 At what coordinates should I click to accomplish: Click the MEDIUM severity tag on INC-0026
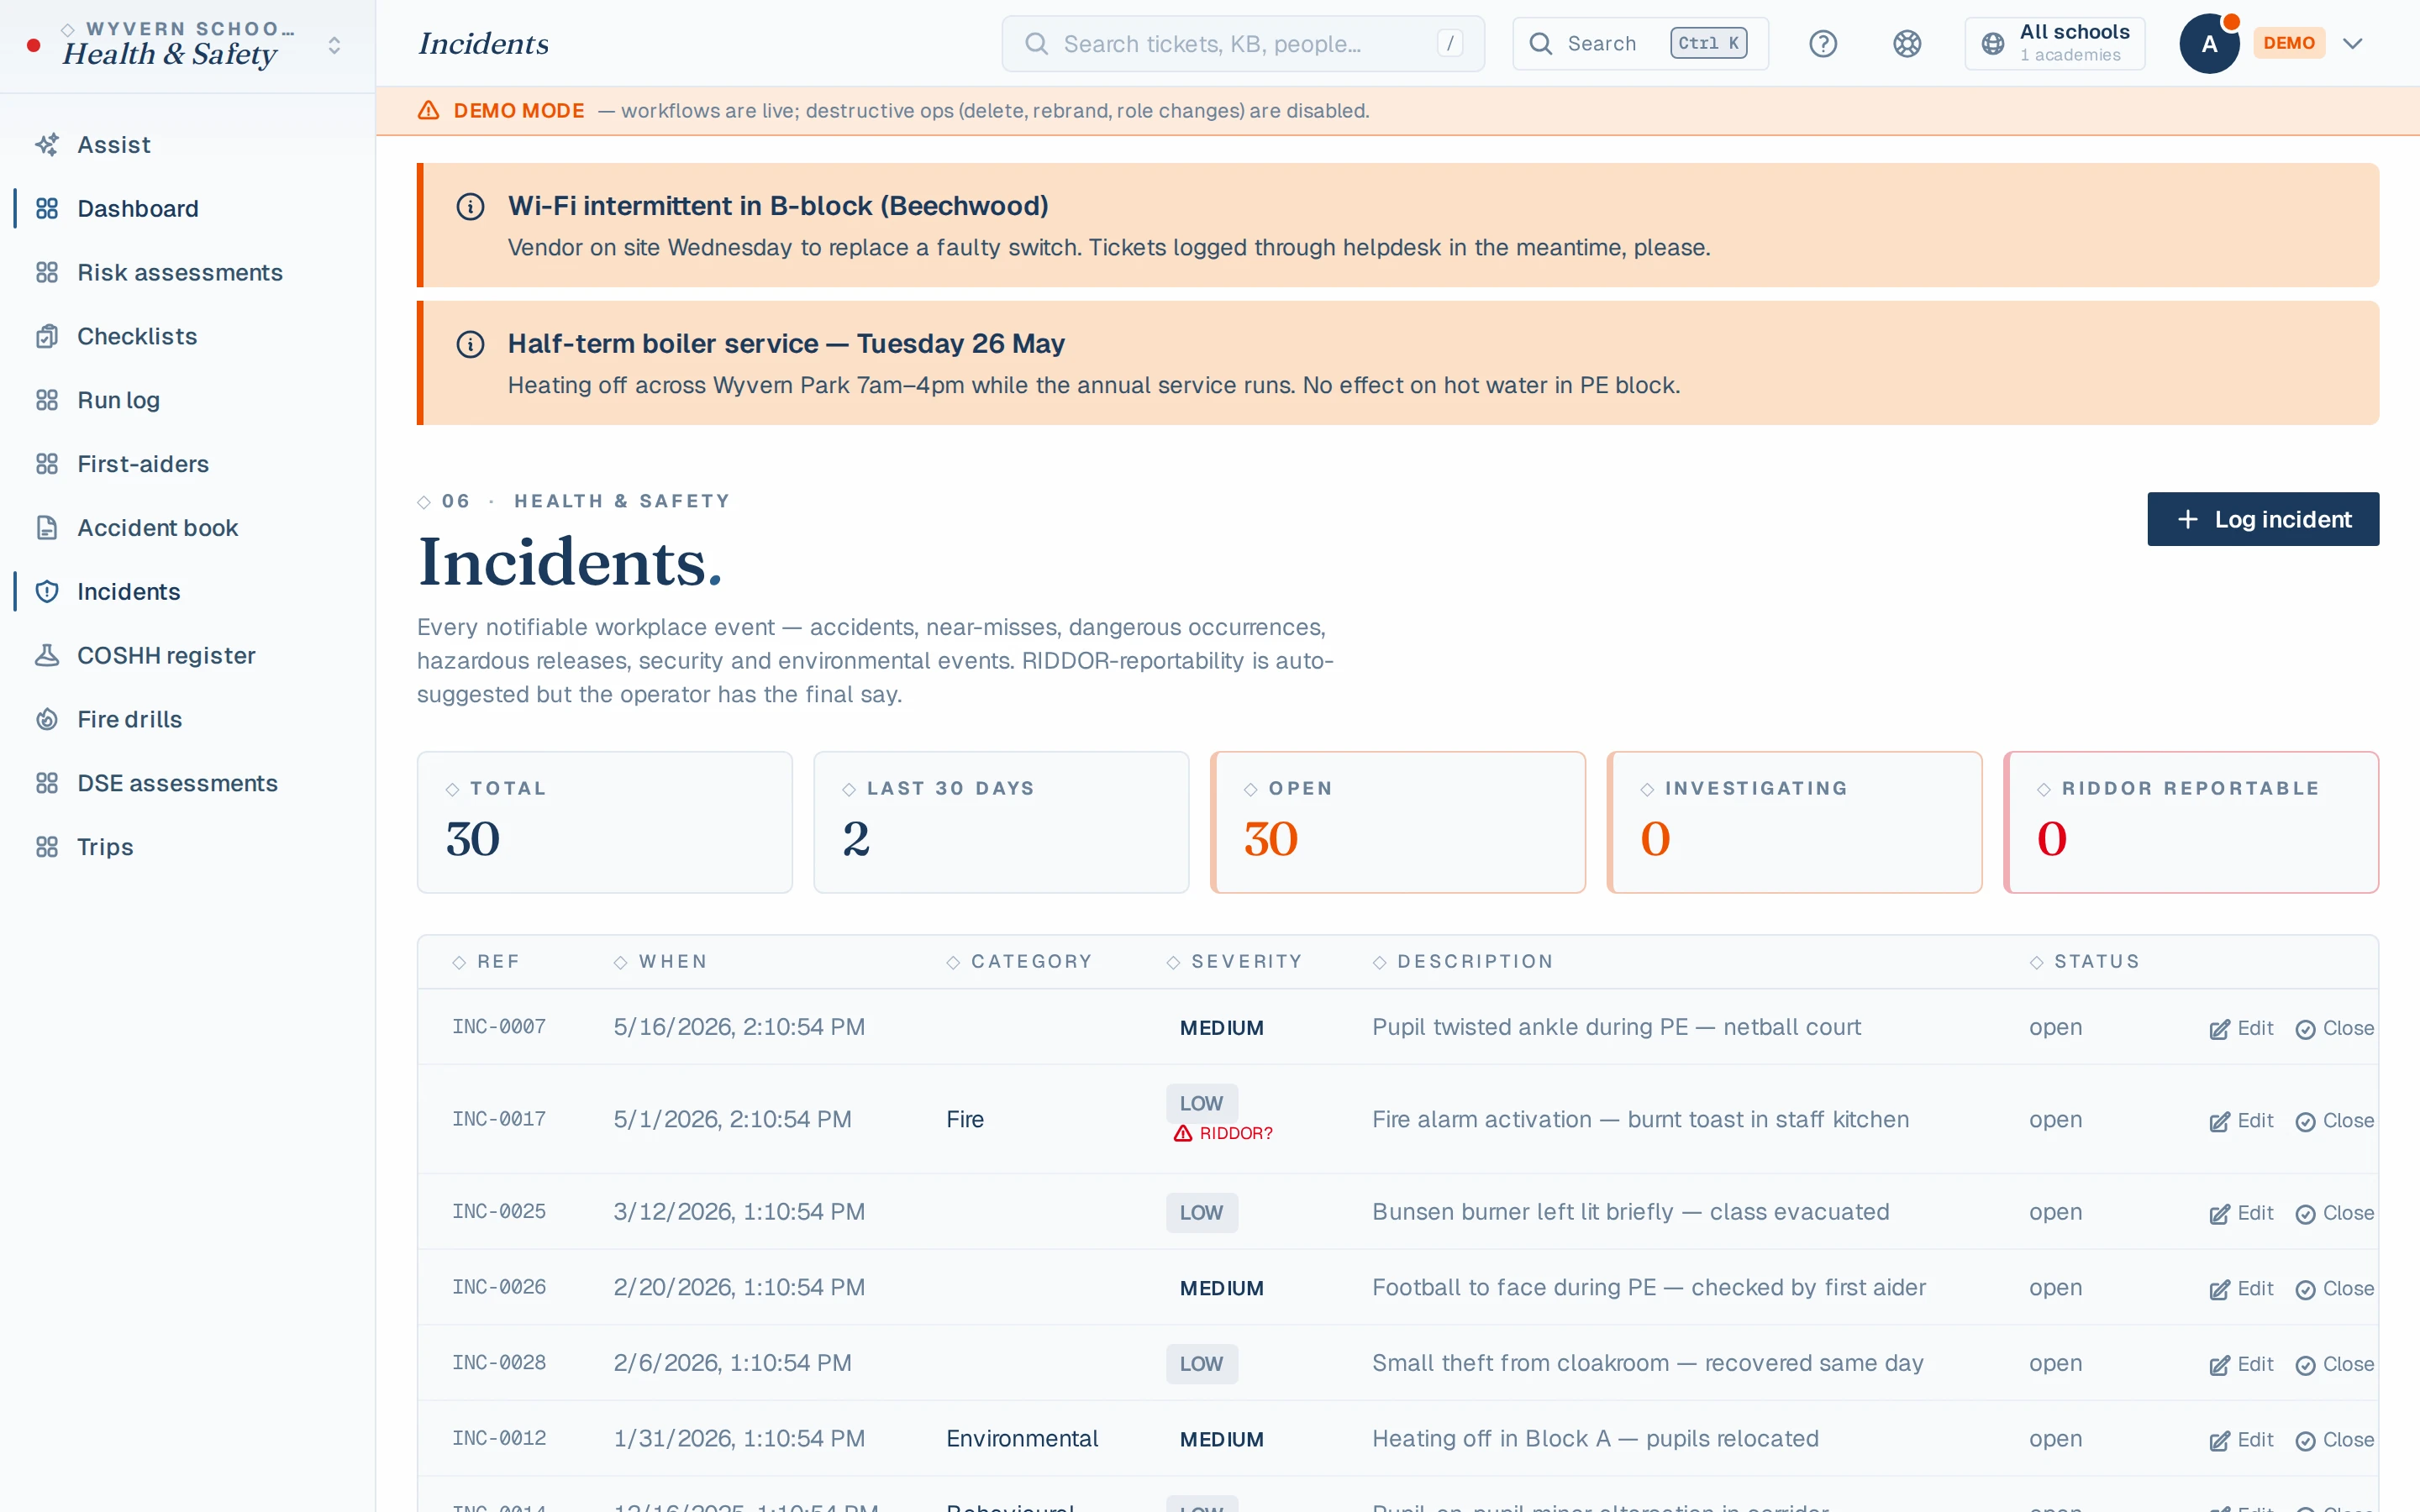coord(1221,1289)
